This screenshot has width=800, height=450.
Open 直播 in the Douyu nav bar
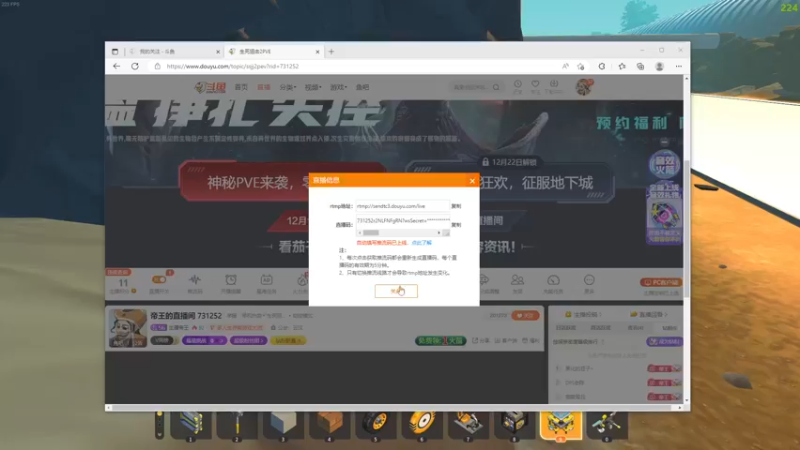(x=264, y=87)
